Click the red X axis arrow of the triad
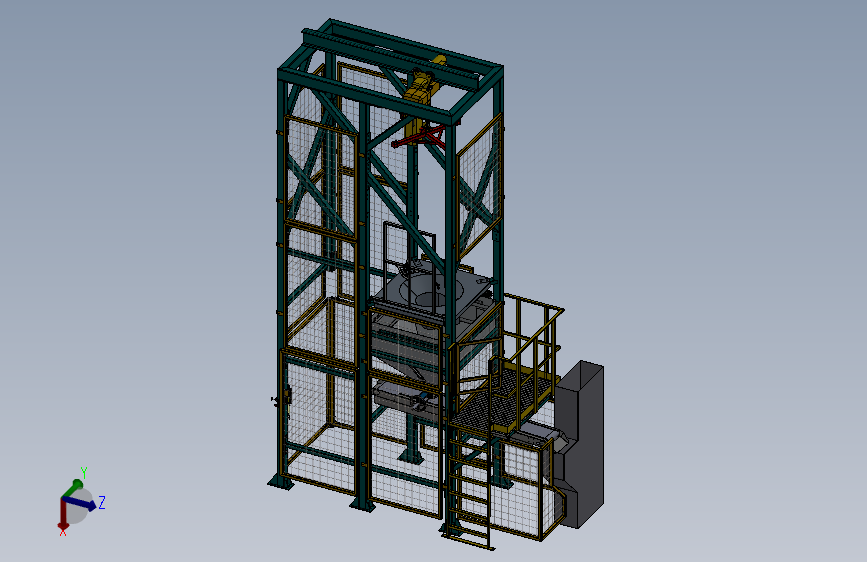 [62, 513]
